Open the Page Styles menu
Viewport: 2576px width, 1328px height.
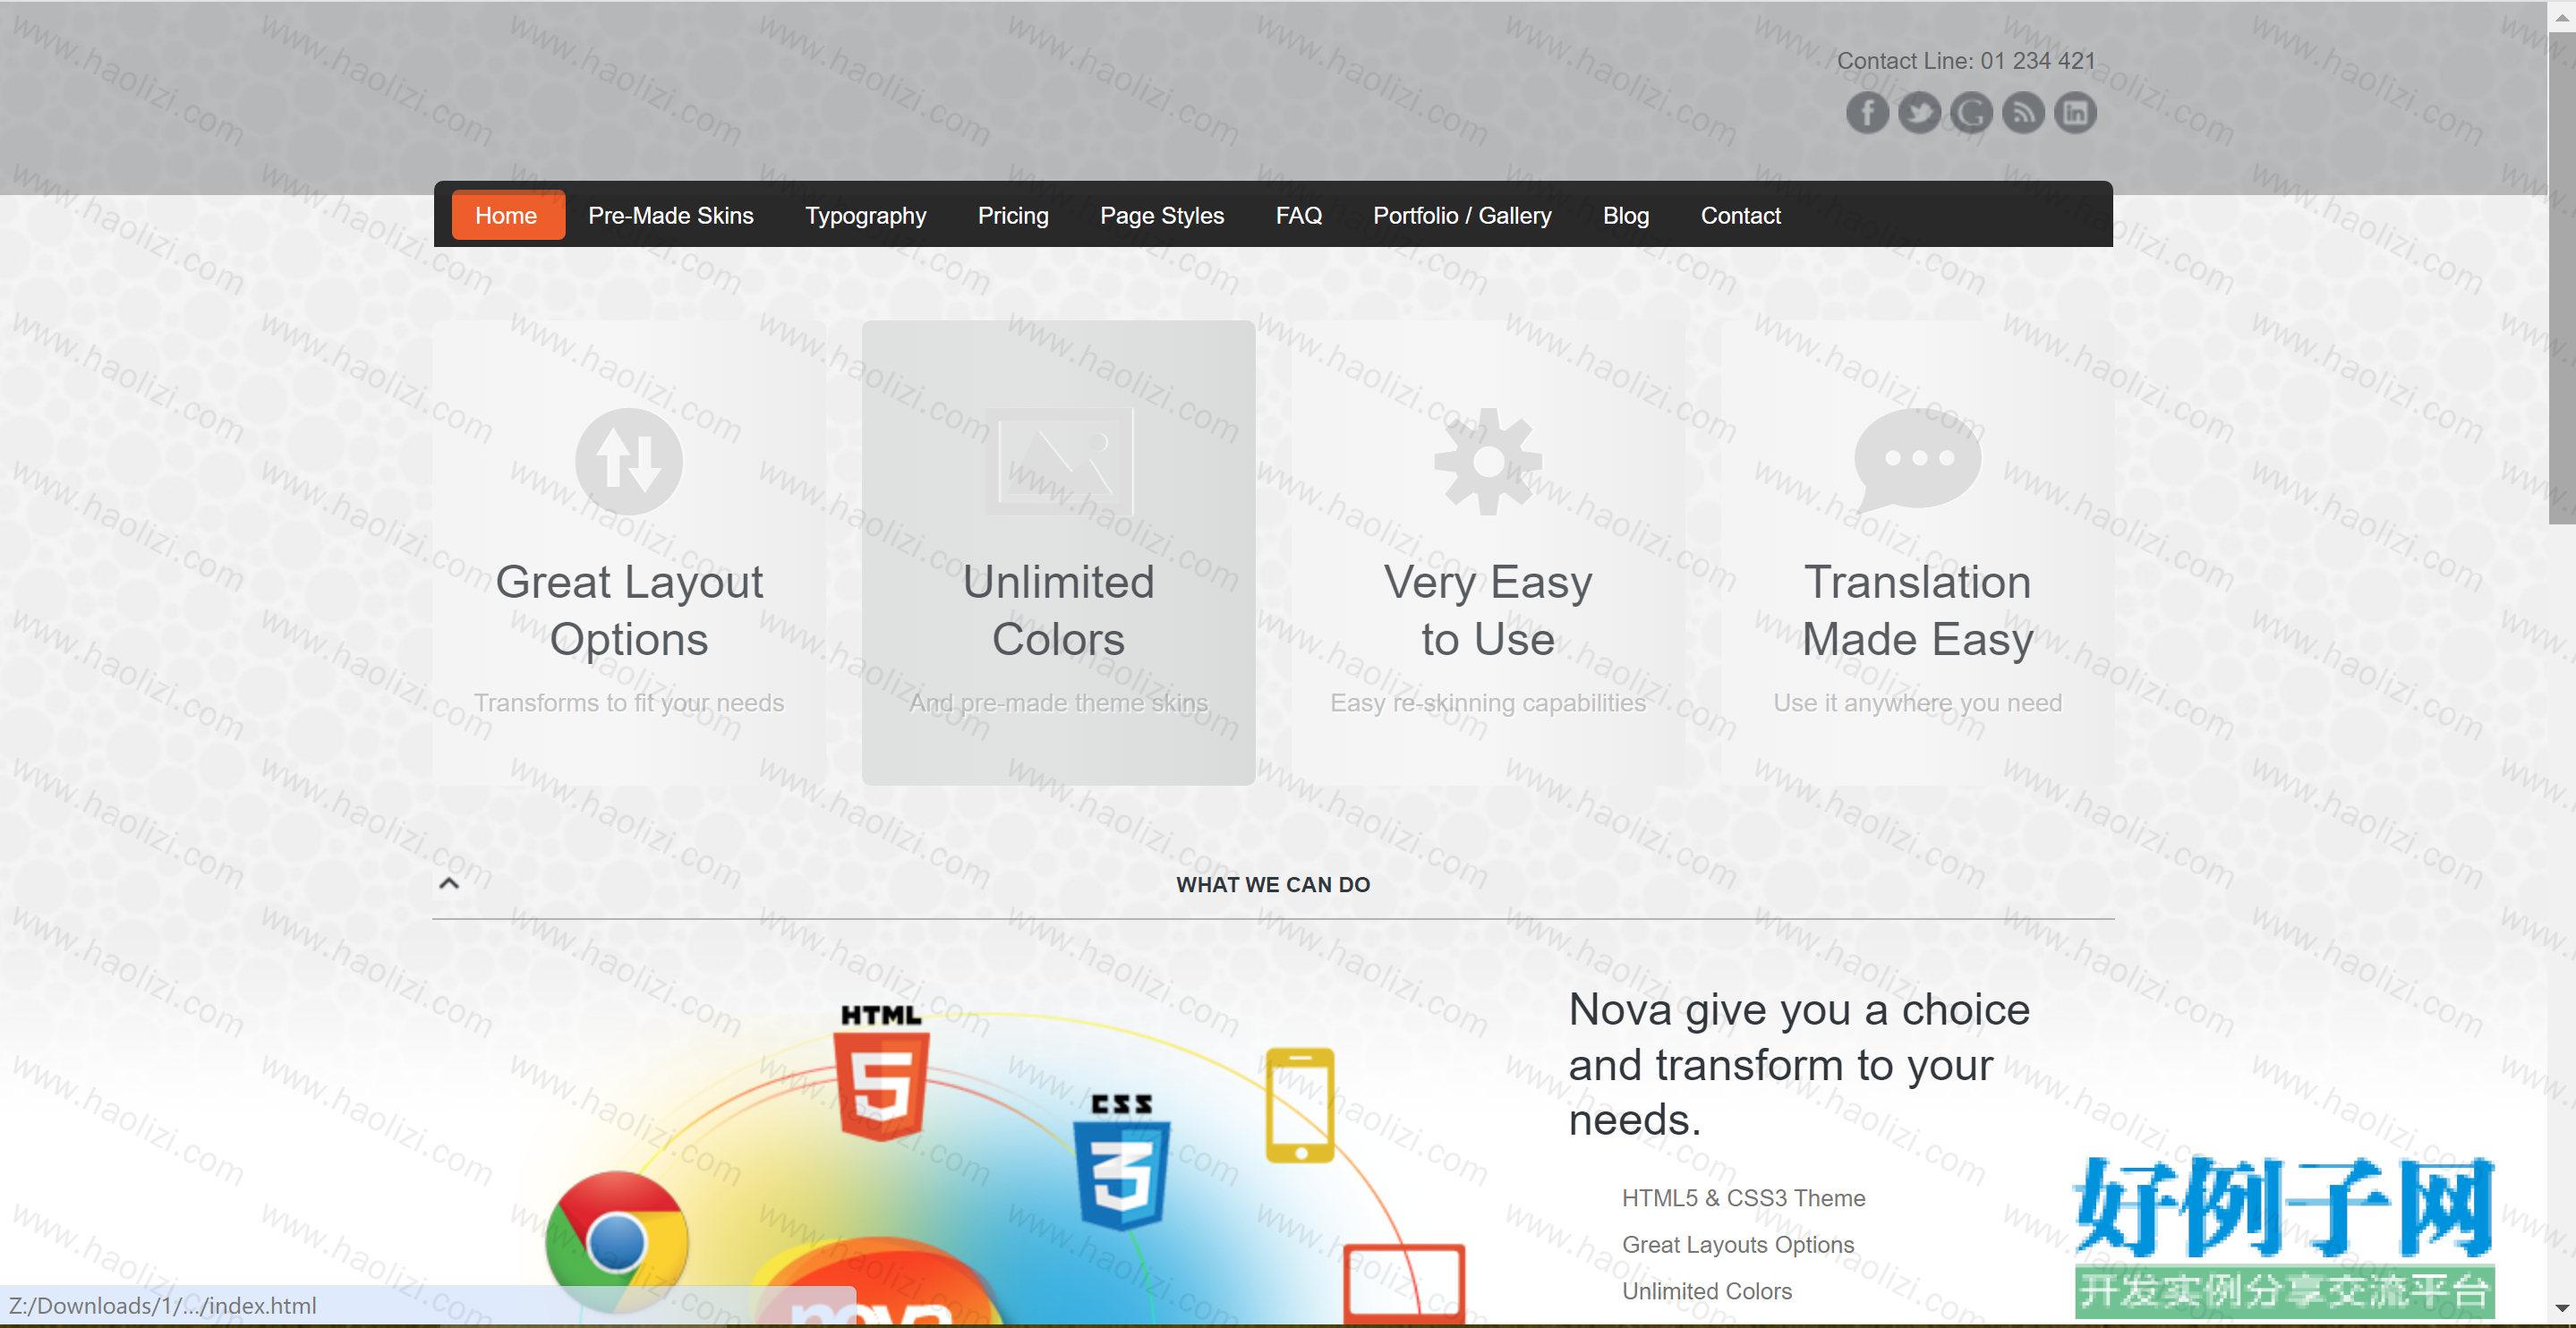pos(1162,216)
